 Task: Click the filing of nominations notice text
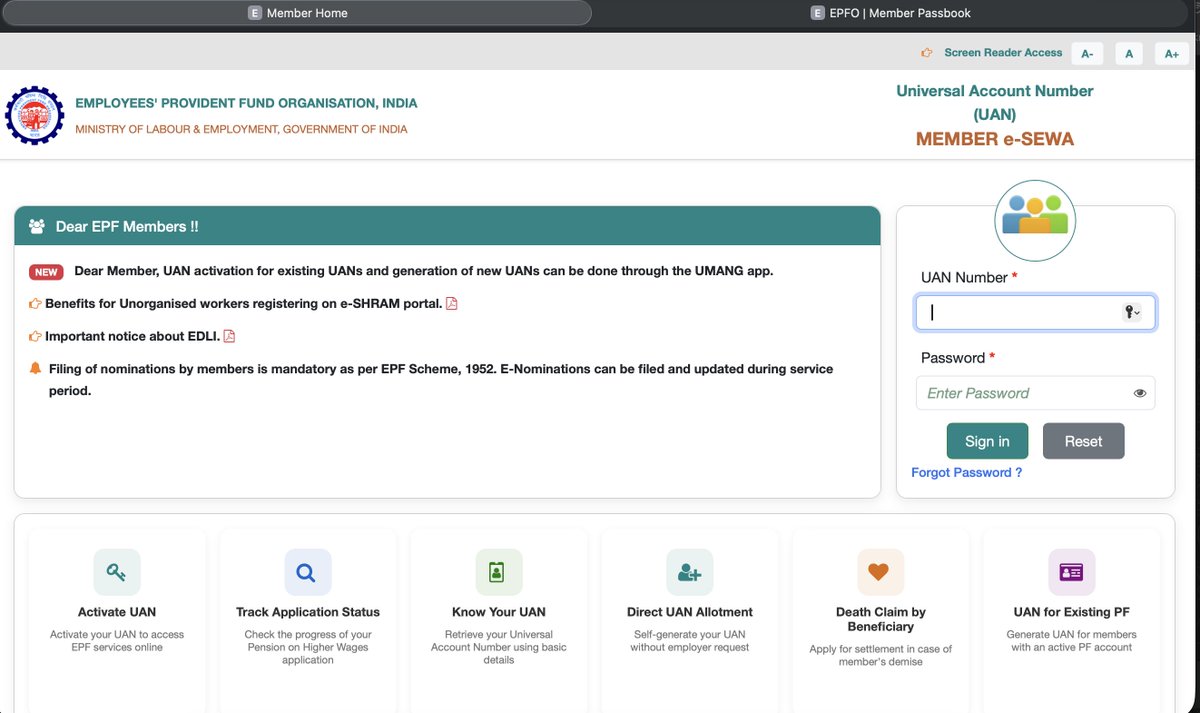tap(441, 380)
